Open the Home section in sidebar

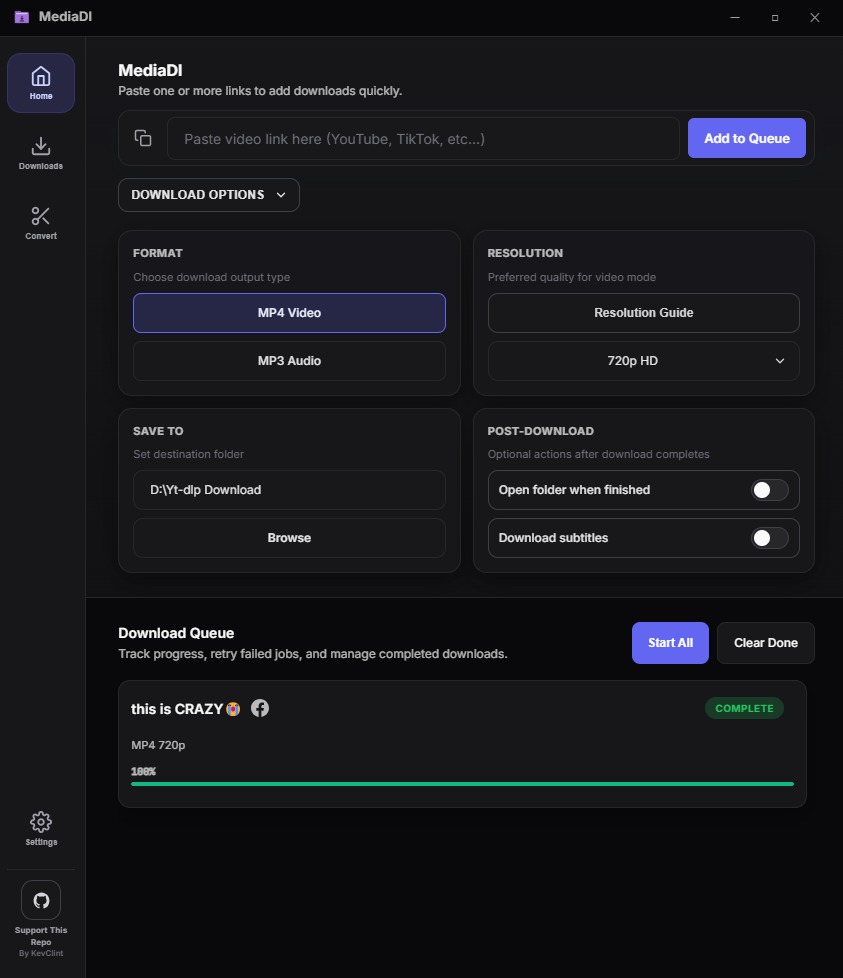pyautogui.click(x=40, y=82)
